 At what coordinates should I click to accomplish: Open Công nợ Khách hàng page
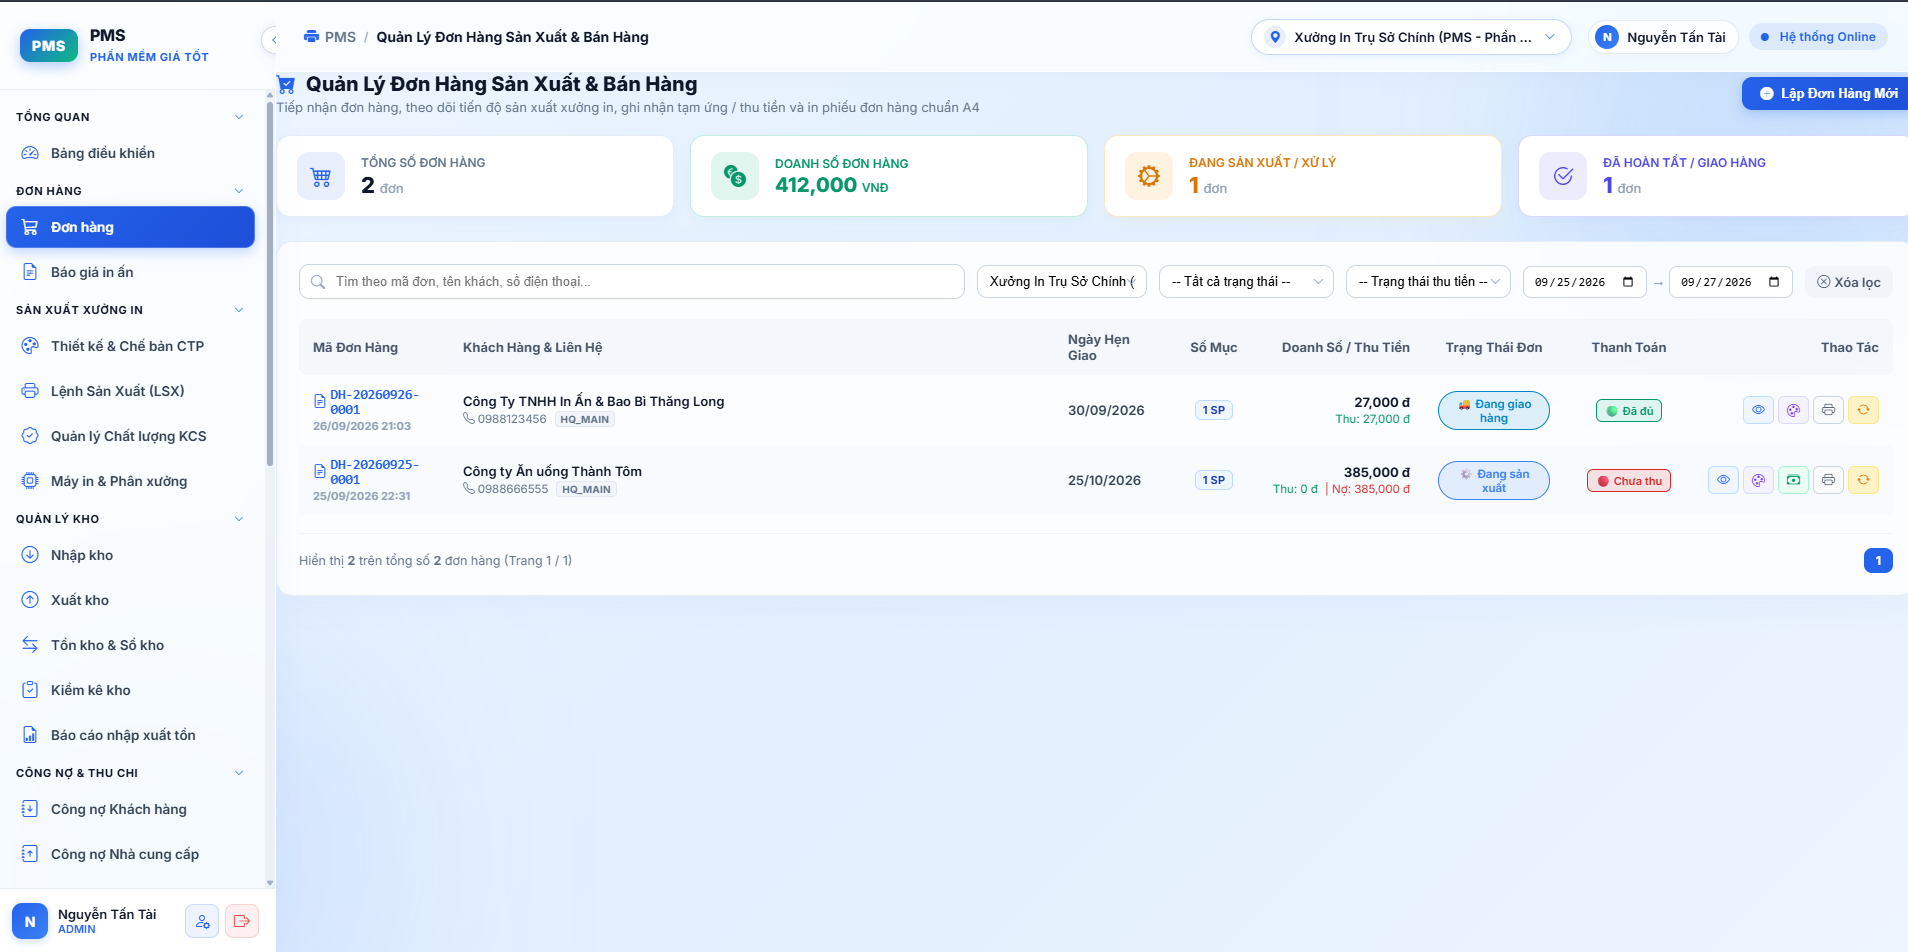[130, 809]
